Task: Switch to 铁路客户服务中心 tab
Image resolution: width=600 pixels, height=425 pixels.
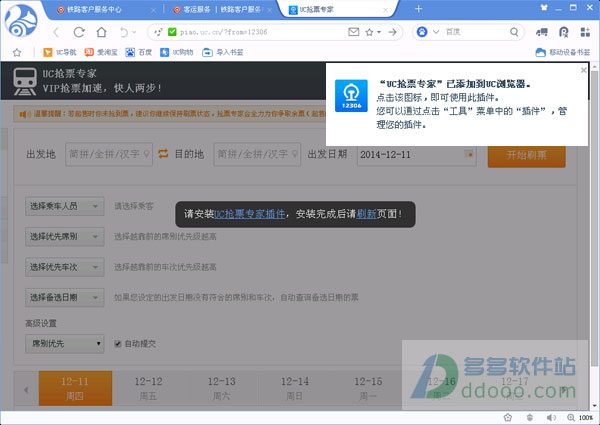Action: 104,10
